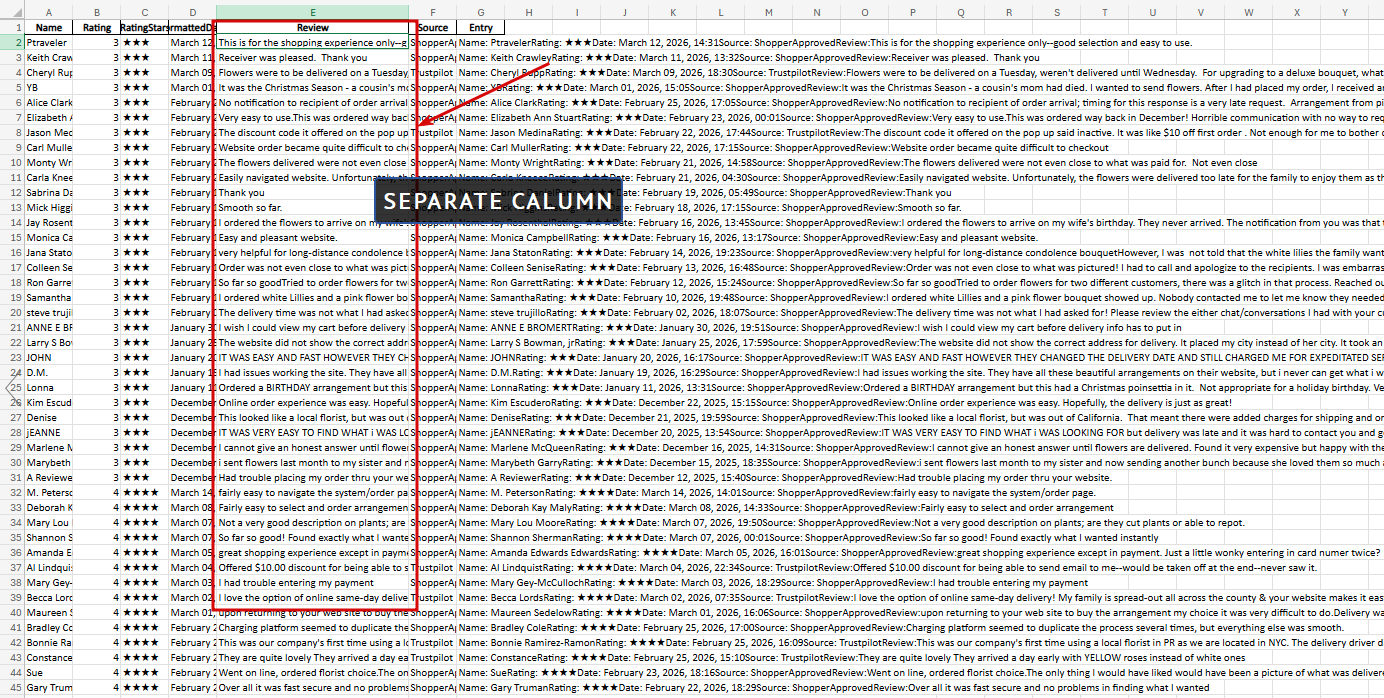Select row 17 header number
This screenshot has width=1384, height=698.
click(12, 267)
